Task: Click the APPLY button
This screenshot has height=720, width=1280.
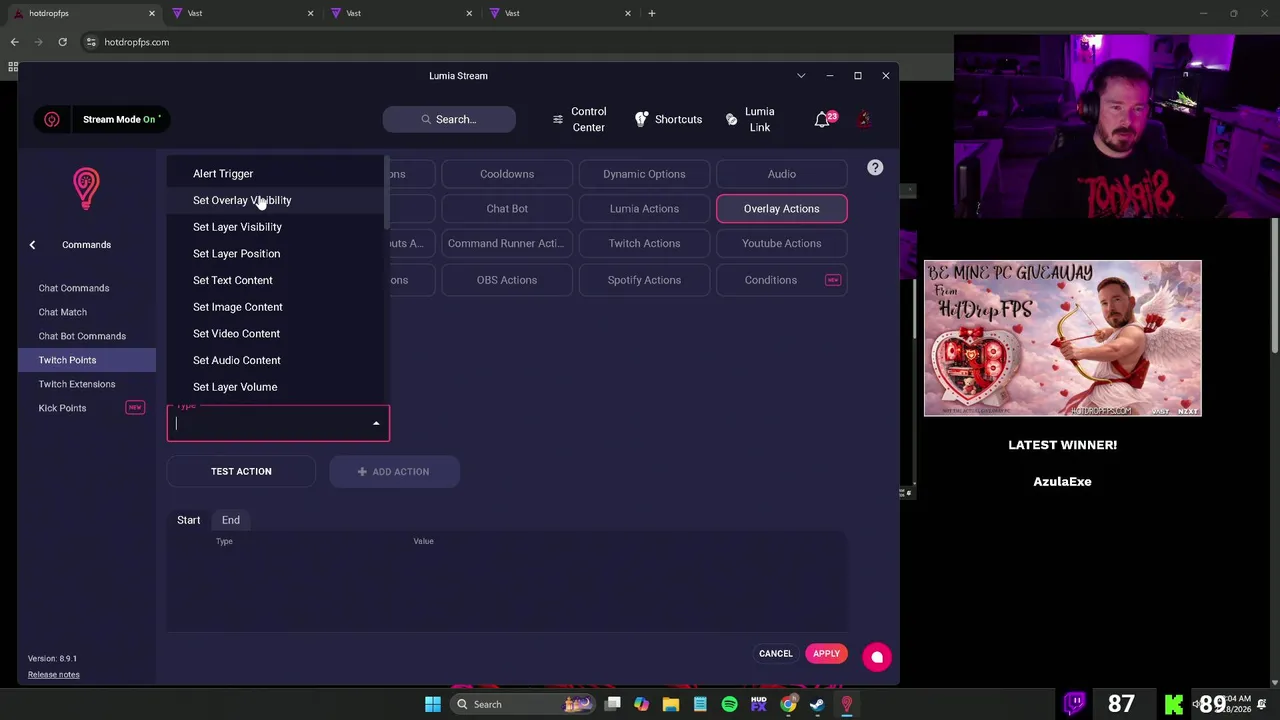Action: coord(827,654)
